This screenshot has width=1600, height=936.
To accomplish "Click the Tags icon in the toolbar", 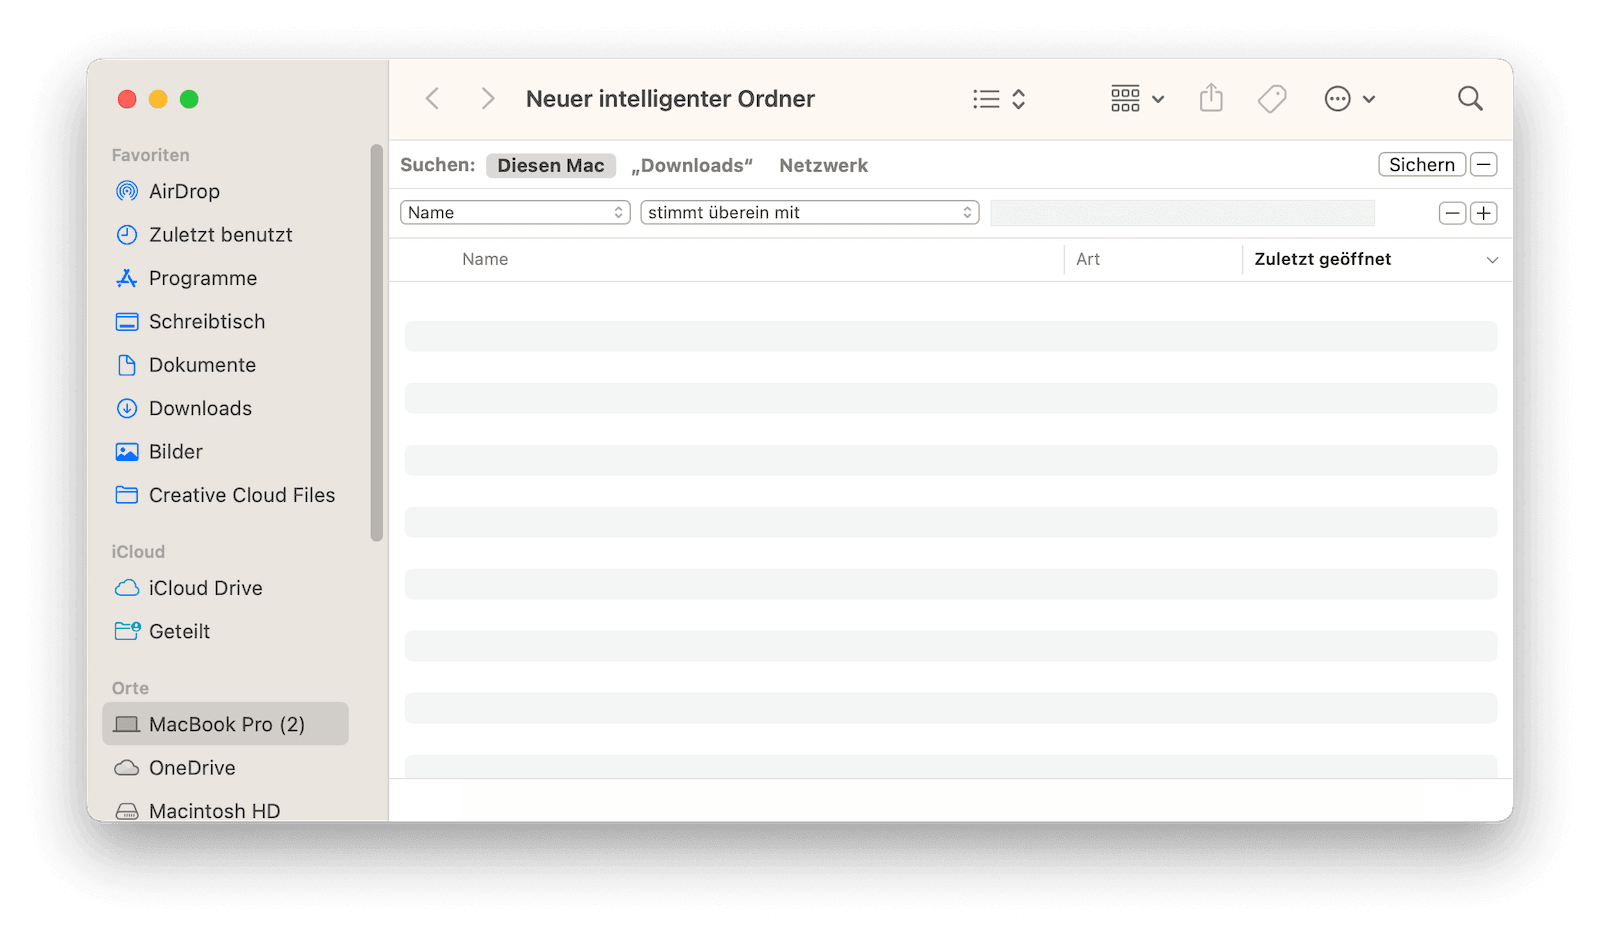I will 1271,98.
